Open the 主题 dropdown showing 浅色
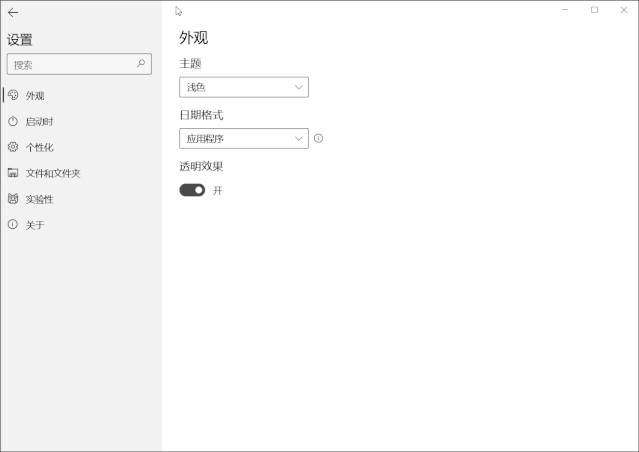The height and width of the screenshot is (452, 639). (244, 87)
